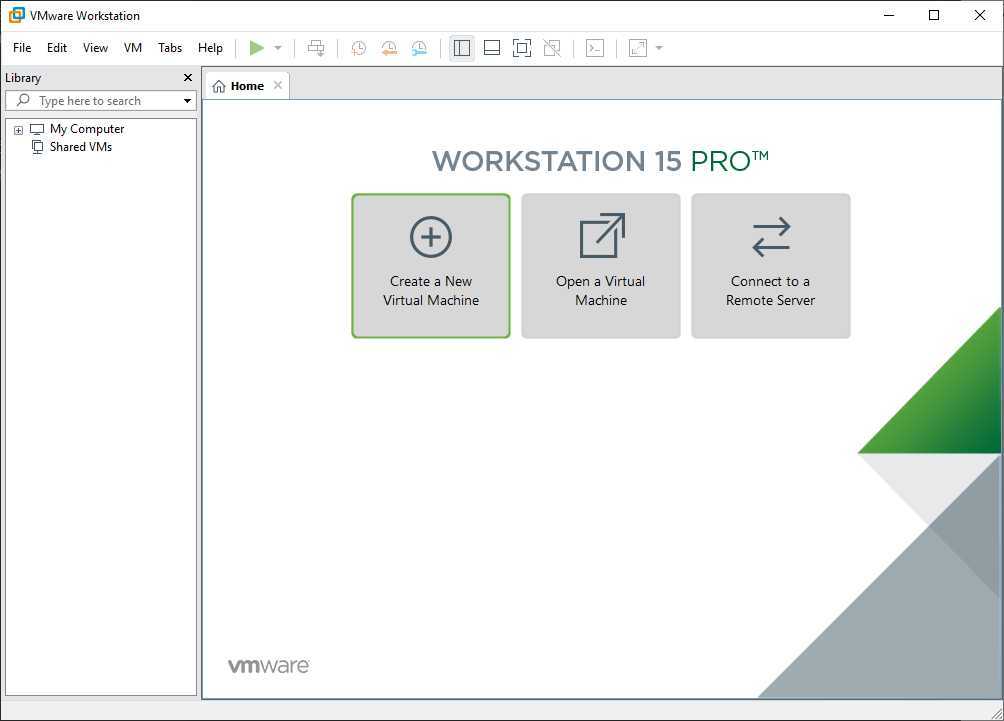Click Open a Virtual Machine tile
This screenshot has width=1004, height=721.
point(601,266)
